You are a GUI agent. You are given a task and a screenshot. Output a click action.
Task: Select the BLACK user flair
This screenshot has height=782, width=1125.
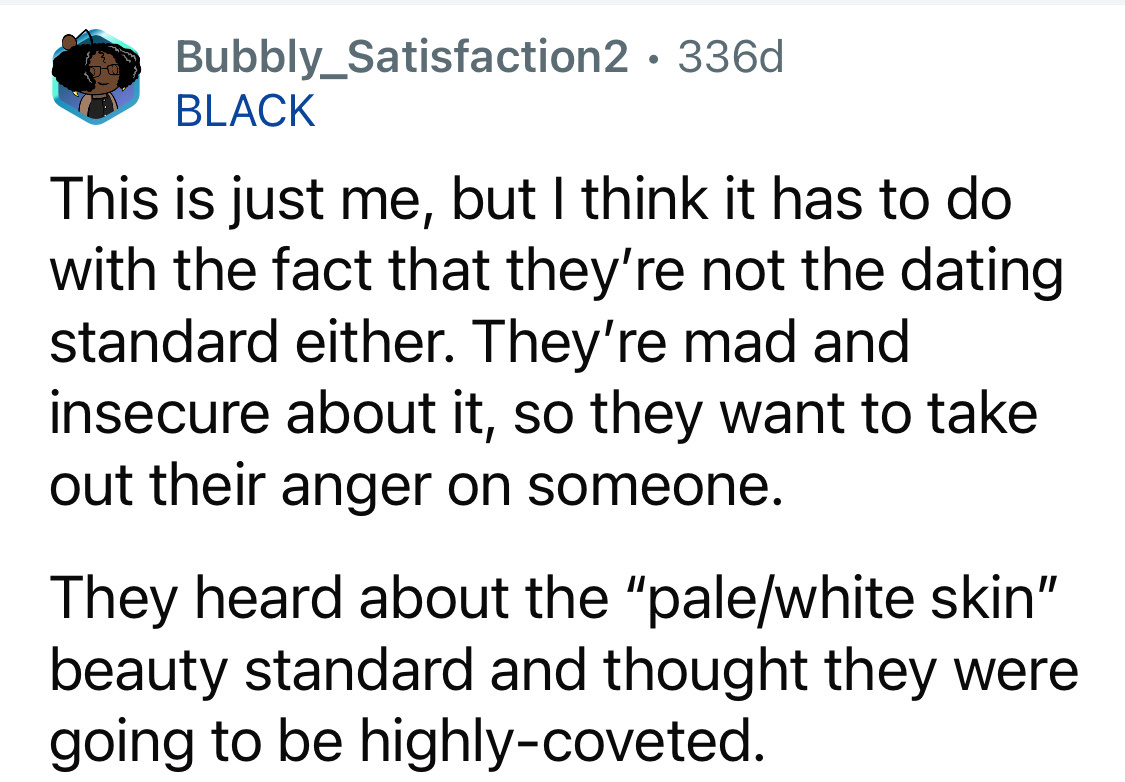245,111
